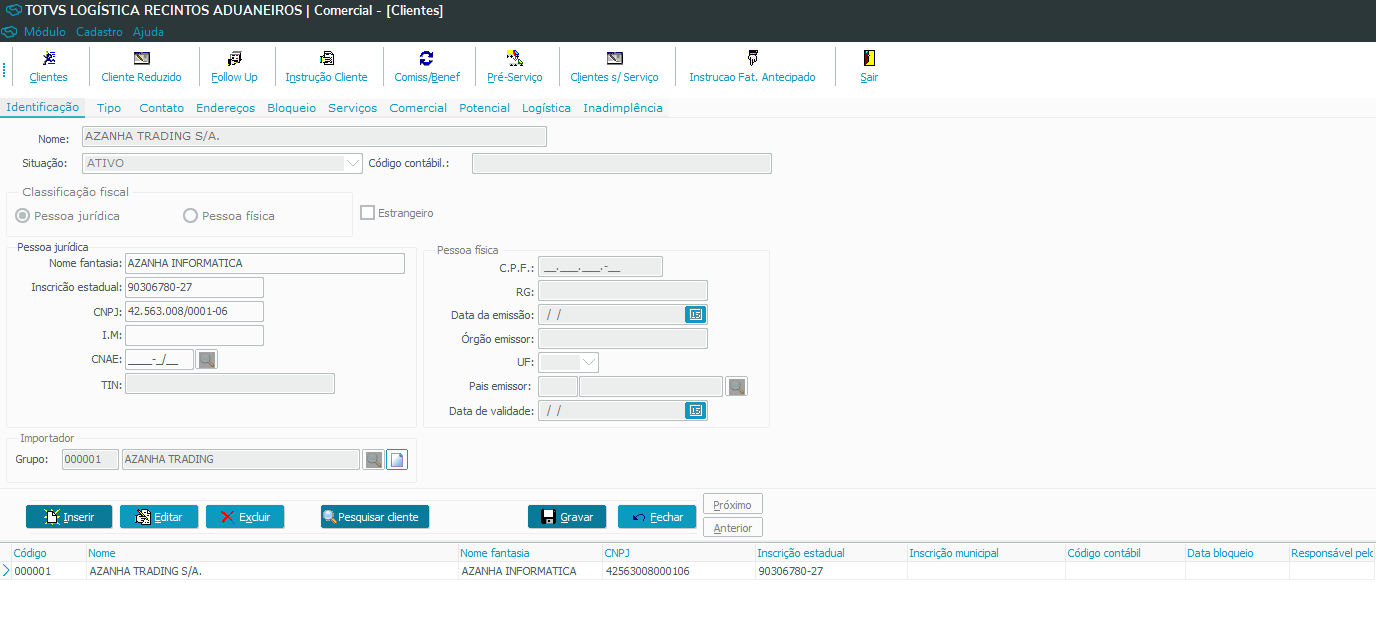This screenshot has width=1376, height=622.
Task: Open Data da emissão calendar picker
Action: pos(696,315)
